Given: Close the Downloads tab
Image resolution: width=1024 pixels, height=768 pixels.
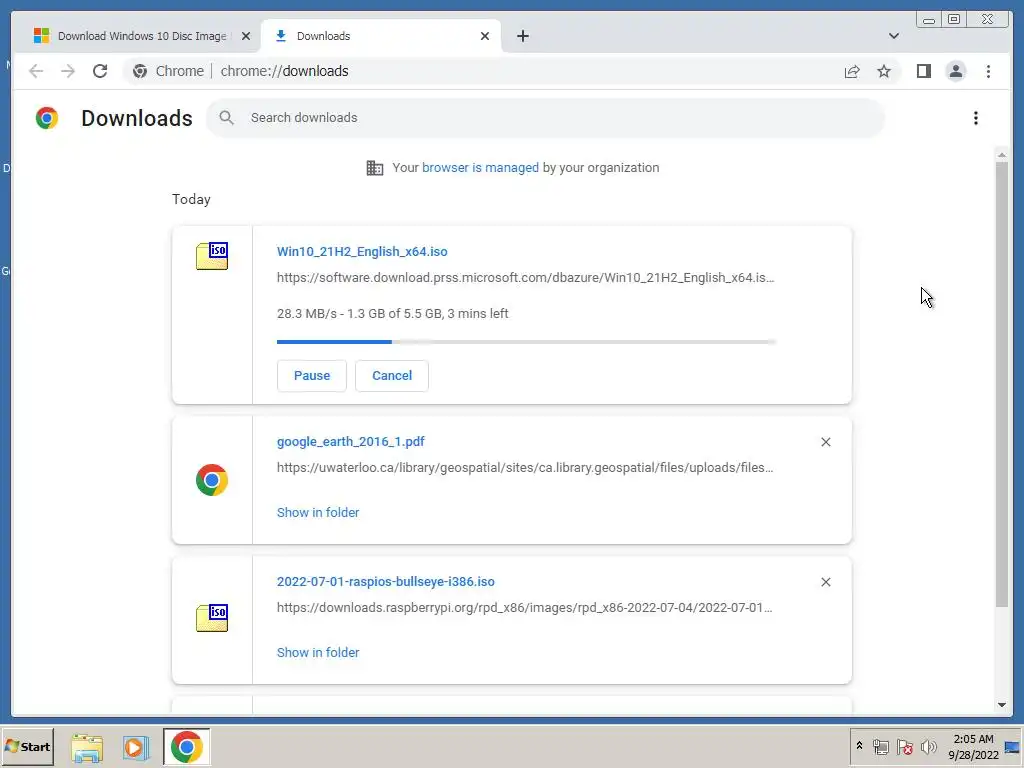Looking at the screenshot, I should pos(485,36).
